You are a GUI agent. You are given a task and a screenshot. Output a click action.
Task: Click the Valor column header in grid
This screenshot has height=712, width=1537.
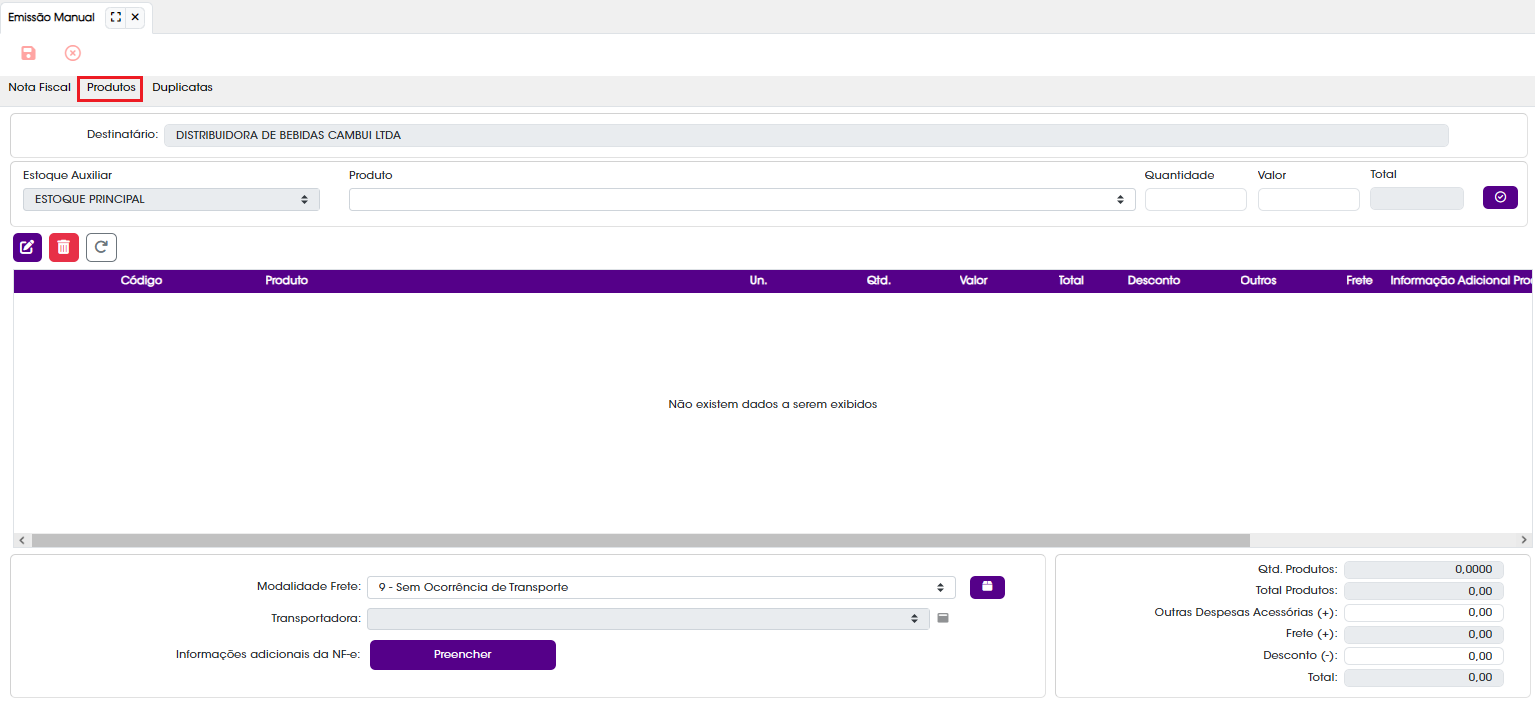point(973,281)
